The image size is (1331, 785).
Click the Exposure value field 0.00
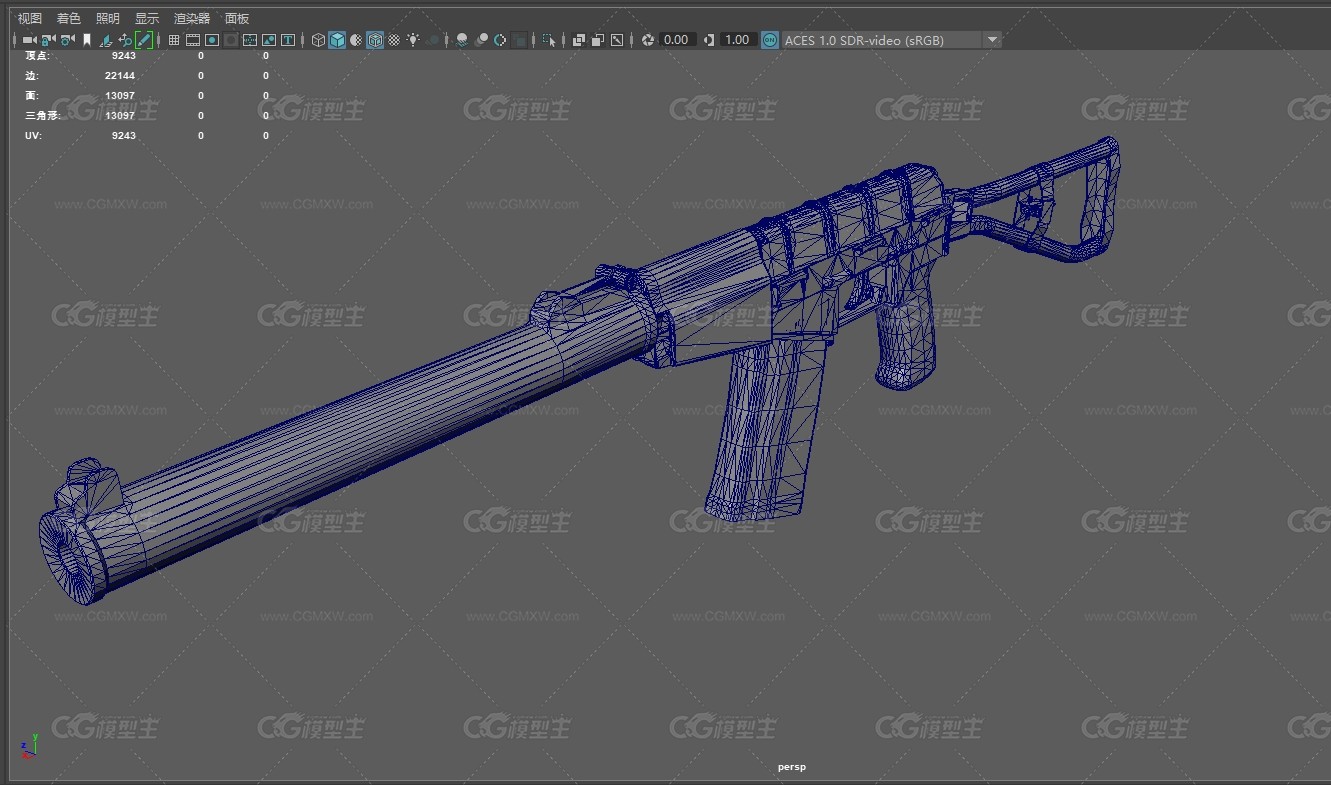(677, 40)
